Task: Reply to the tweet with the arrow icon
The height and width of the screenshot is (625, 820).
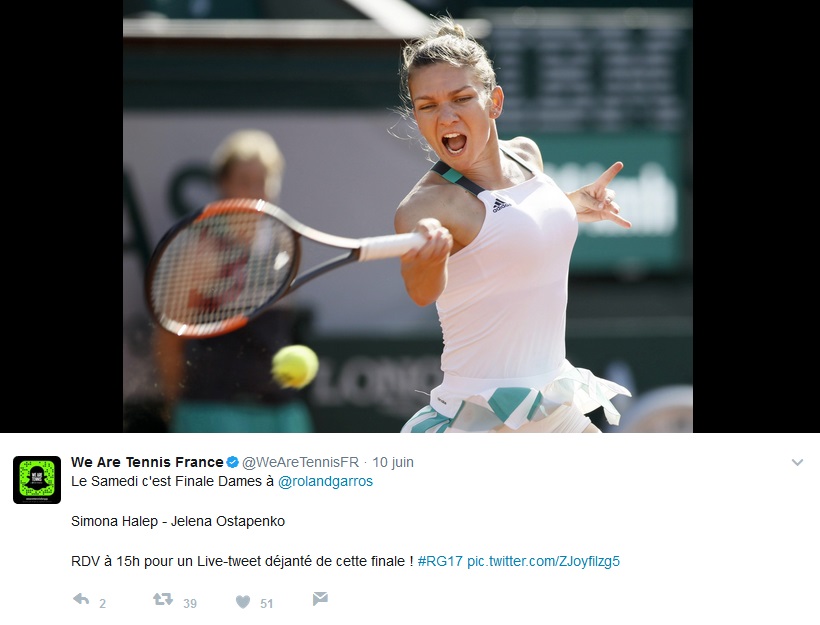Action: [81, 599]
